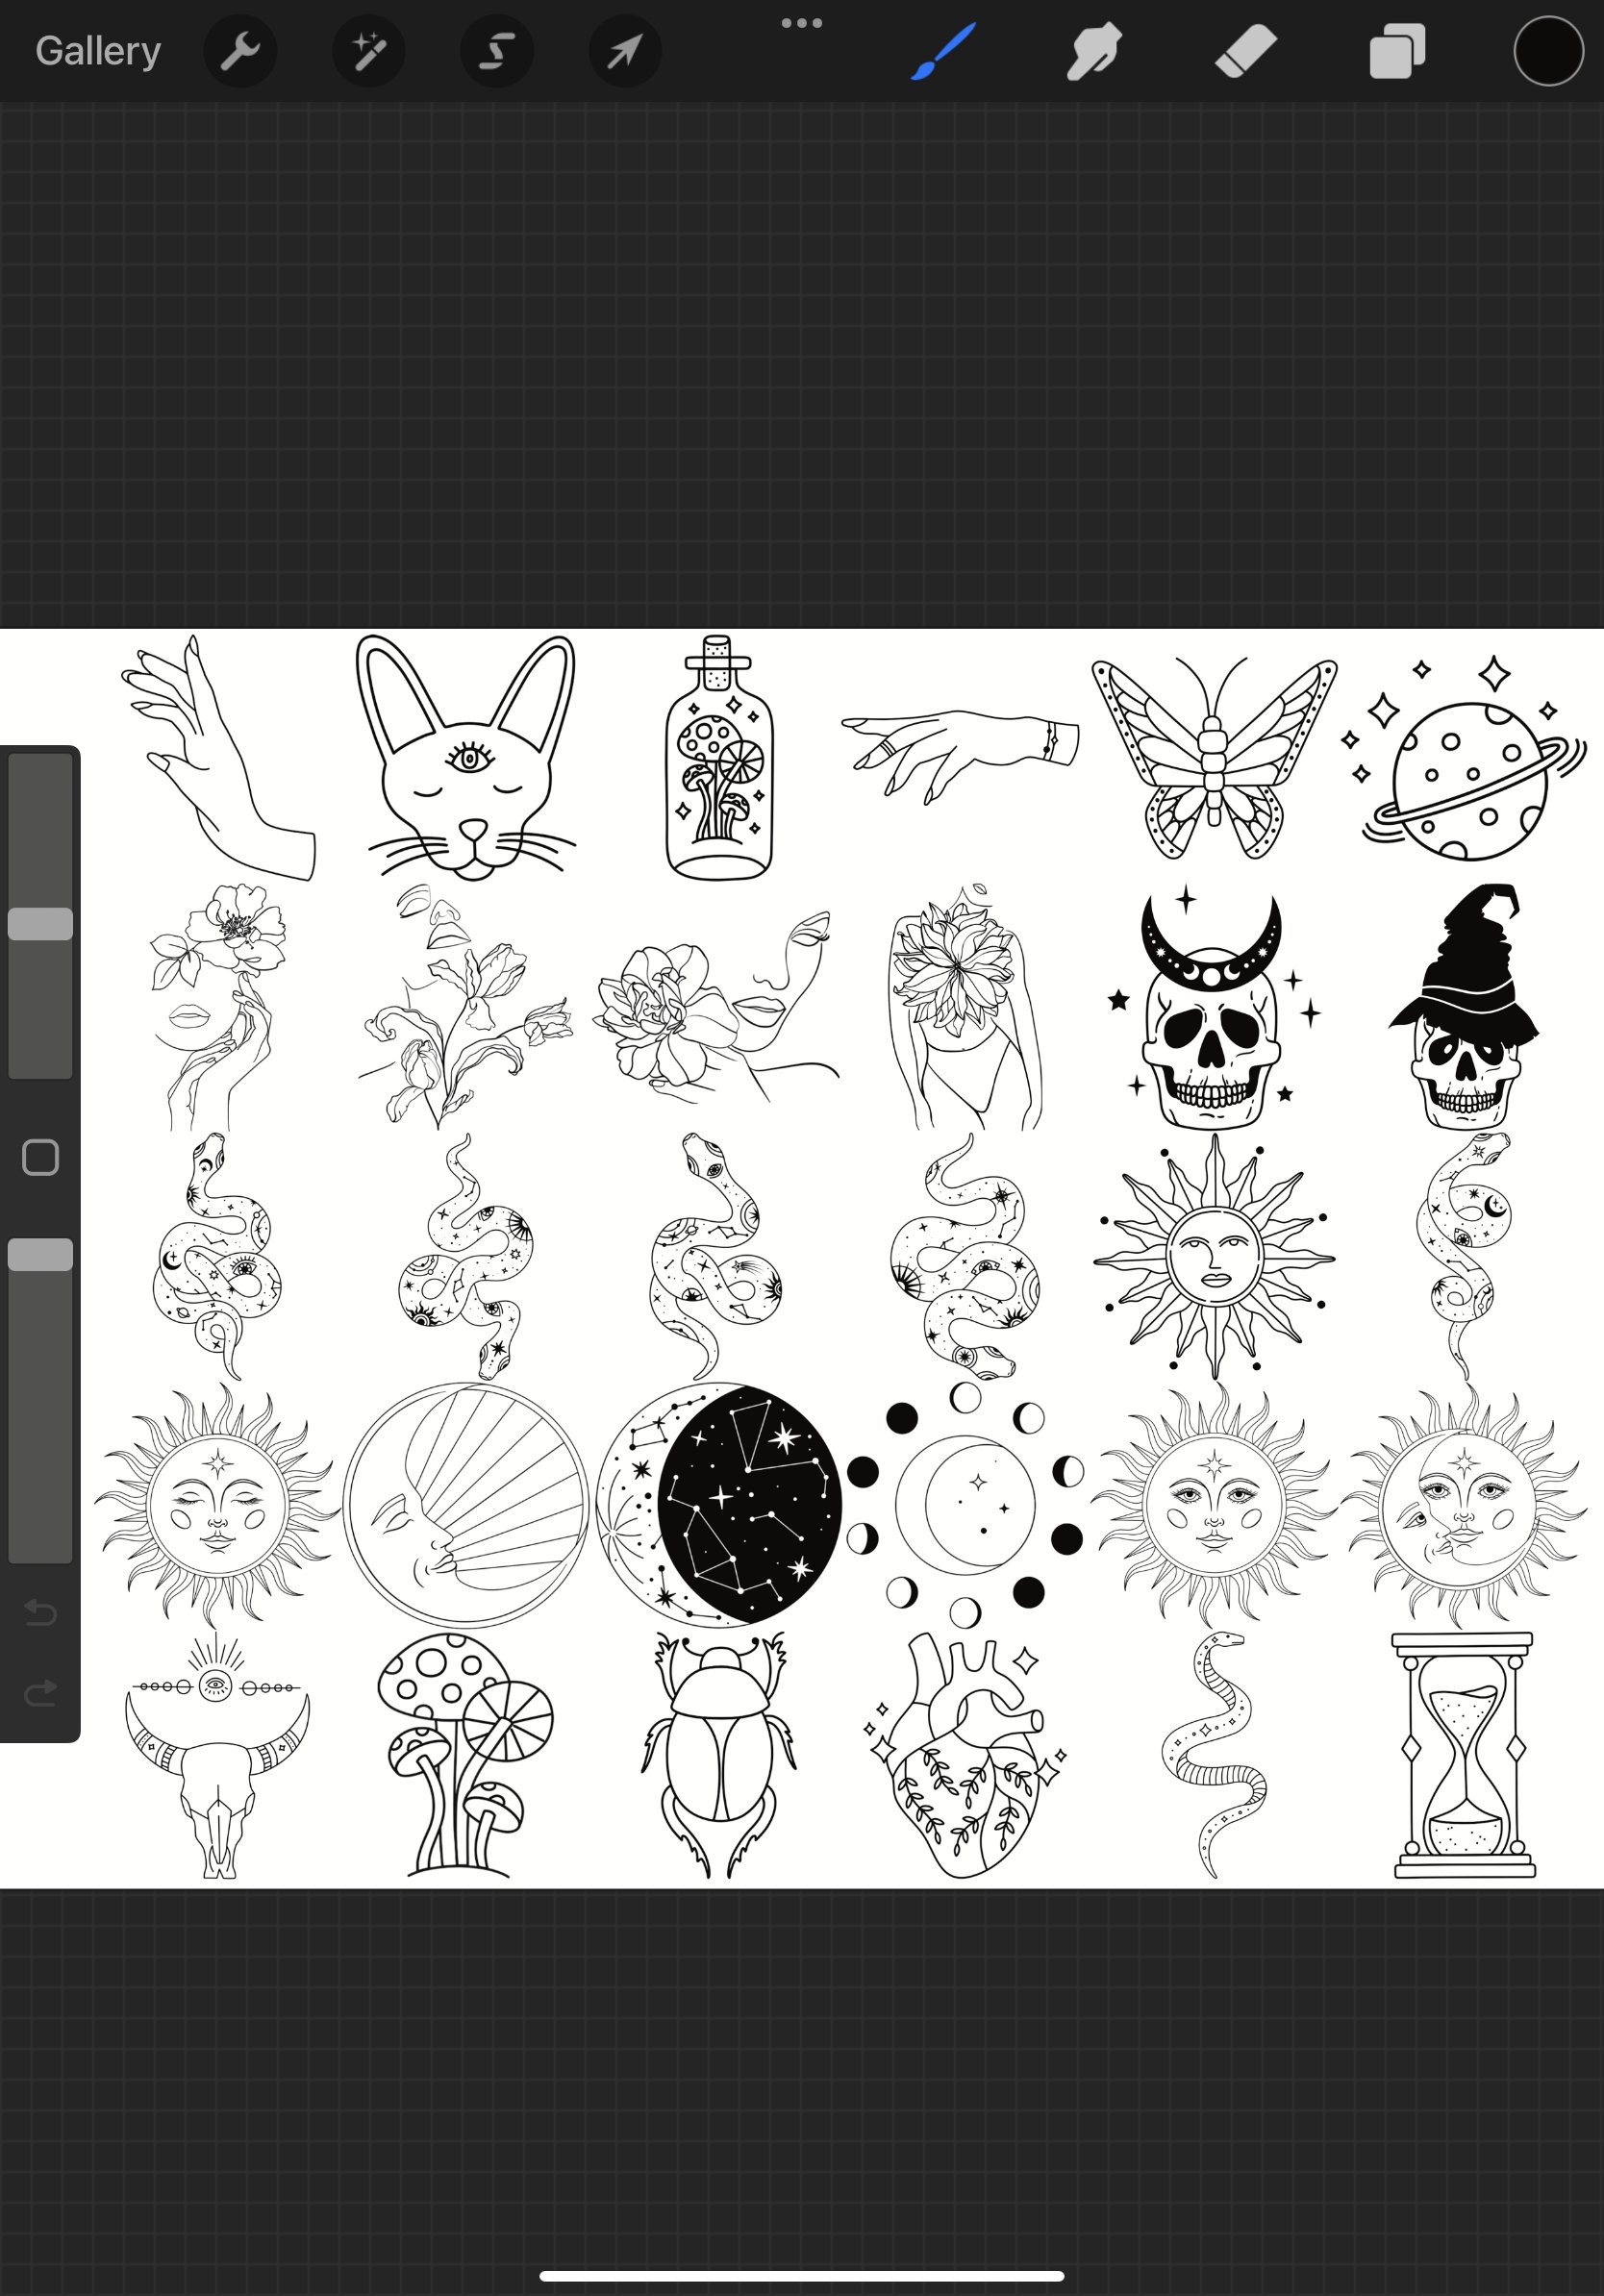The height and width of the screenshot is (2296, 1604).
Task: Tap the three-dot indicator at top center
Action: 801,21
